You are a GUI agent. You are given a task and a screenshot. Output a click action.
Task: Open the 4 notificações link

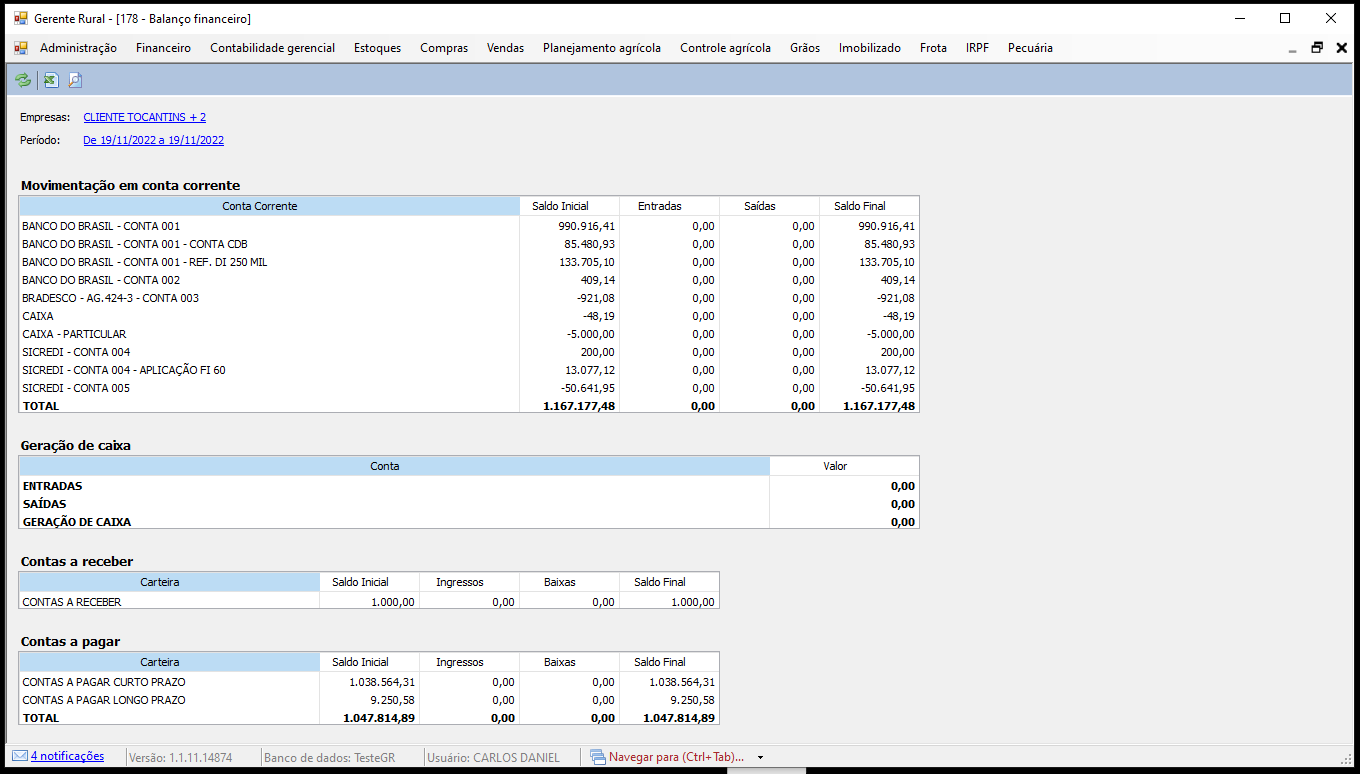(x=67, y=756)
